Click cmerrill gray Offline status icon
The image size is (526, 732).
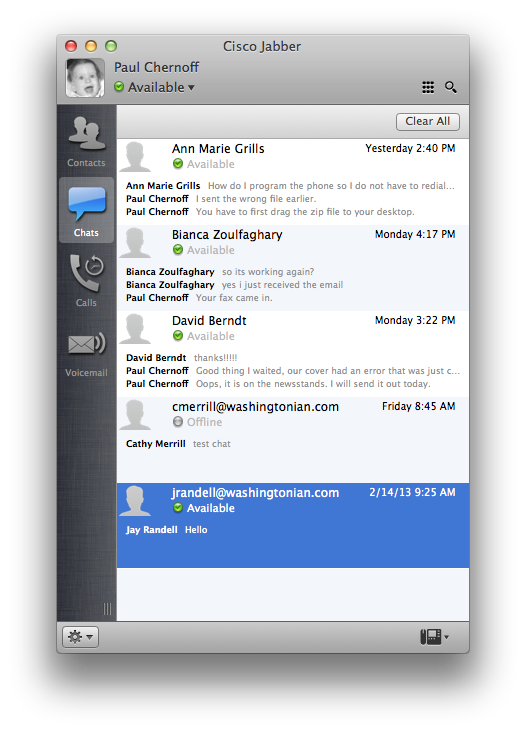pos(178,422)
